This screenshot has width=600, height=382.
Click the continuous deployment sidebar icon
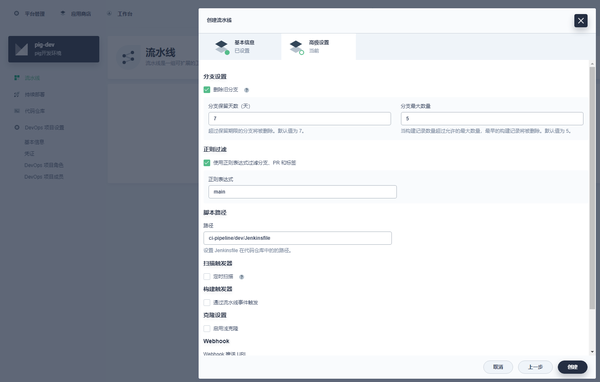(x=16, y=95)
